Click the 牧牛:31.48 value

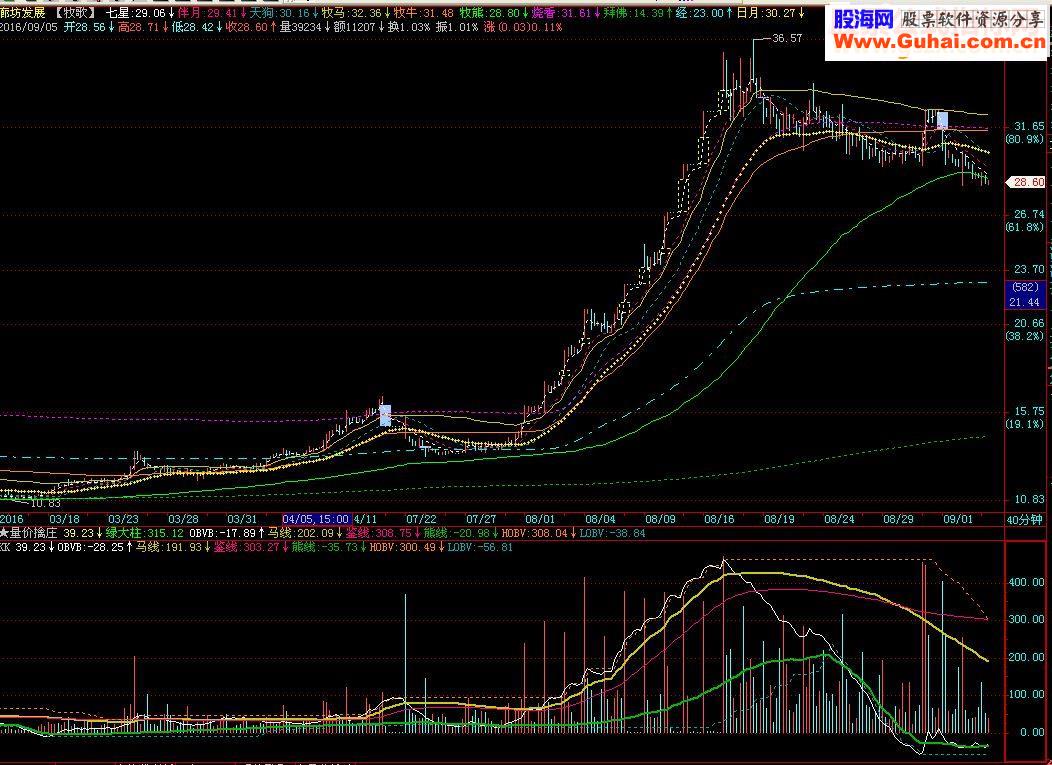[423, 13]
